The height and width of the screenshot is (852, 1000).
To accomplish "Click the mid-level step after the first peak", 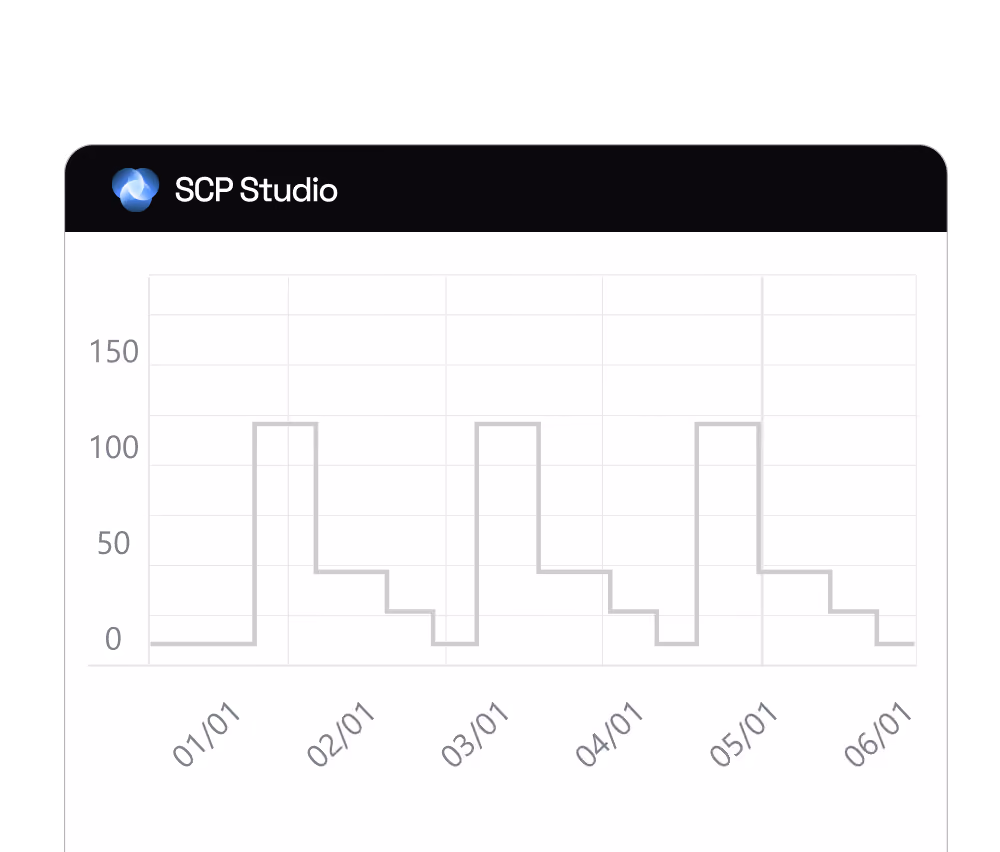I will (351, 571).
